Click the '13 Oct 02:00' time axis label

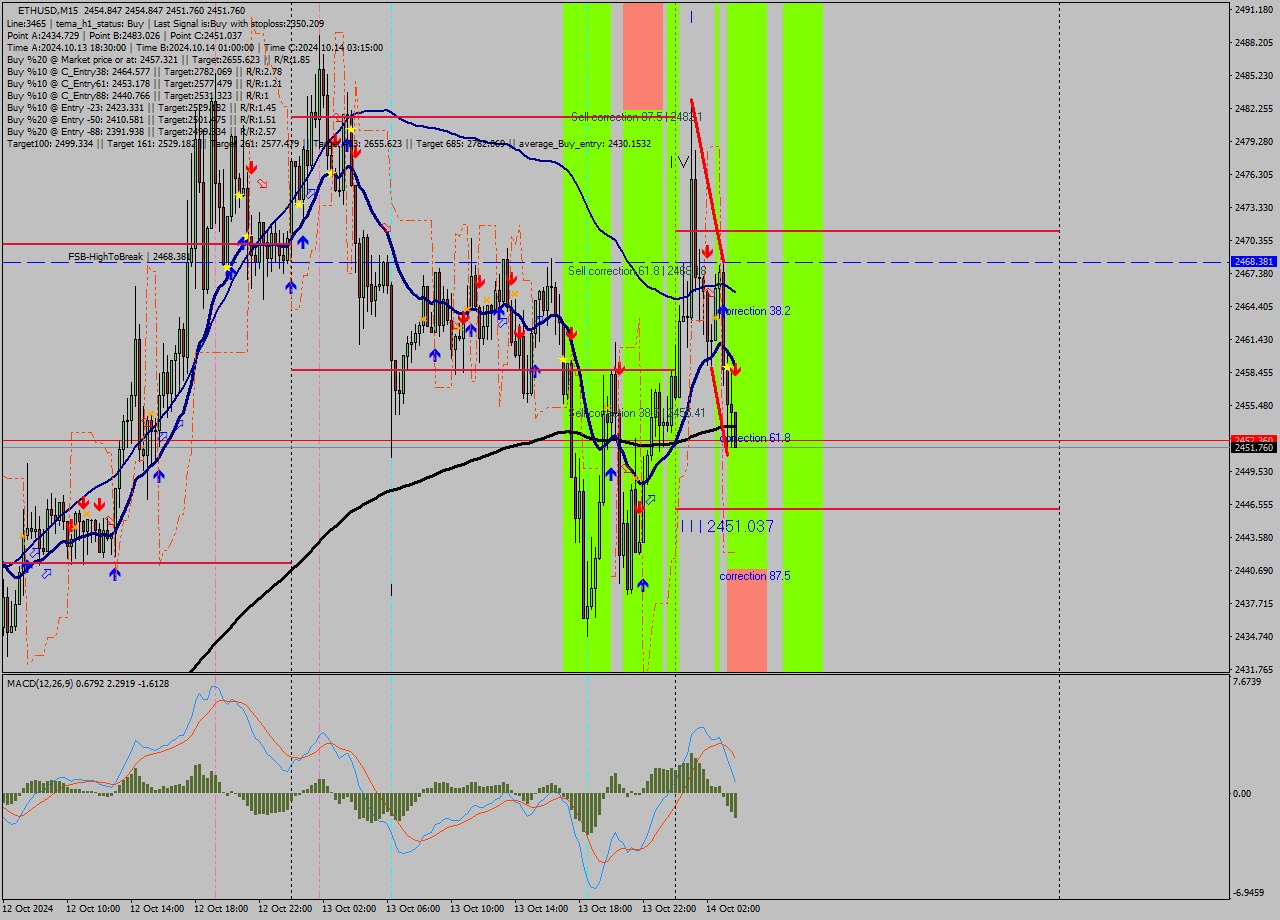tap(349, 909)
